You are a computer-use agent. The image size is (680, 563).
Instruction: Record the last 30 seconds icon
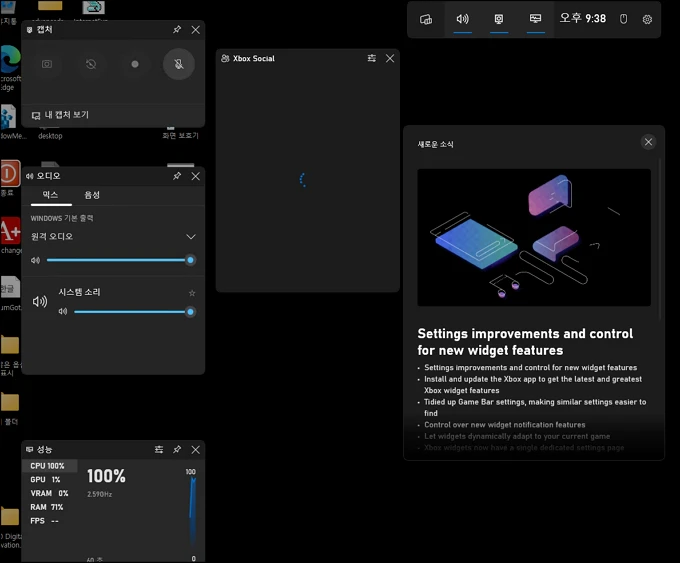pyautogui.click(x=91, y=64)
